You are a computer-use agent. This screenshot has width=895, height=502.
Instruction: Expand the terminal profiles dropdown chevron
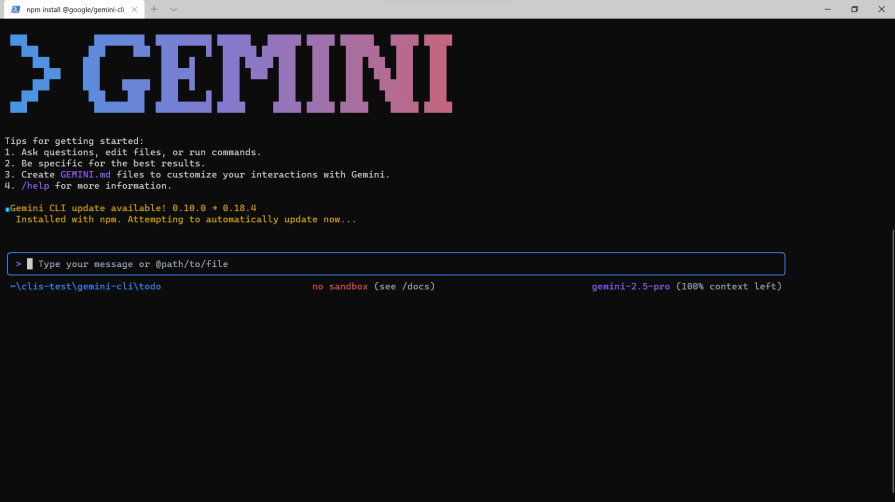[174, 9]
